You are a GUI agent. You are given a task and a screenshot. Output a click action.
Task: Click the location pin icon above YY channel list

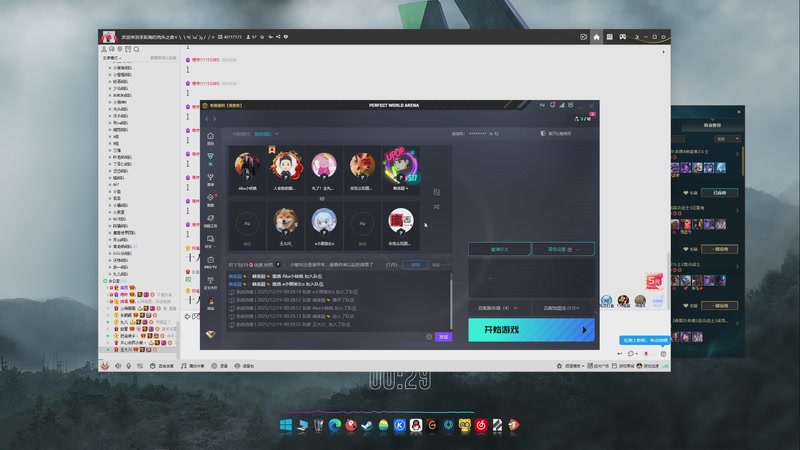120,49
